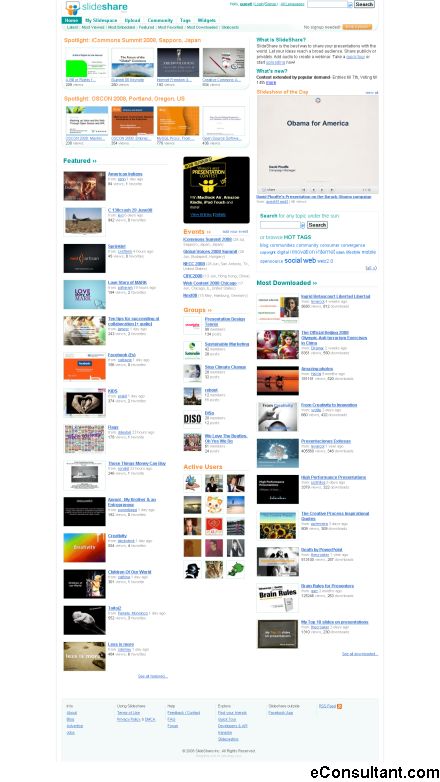Click the top header Search button
The width and height of the screenshot is (440, 782).
pyautogui.click(x=364, y=4)
